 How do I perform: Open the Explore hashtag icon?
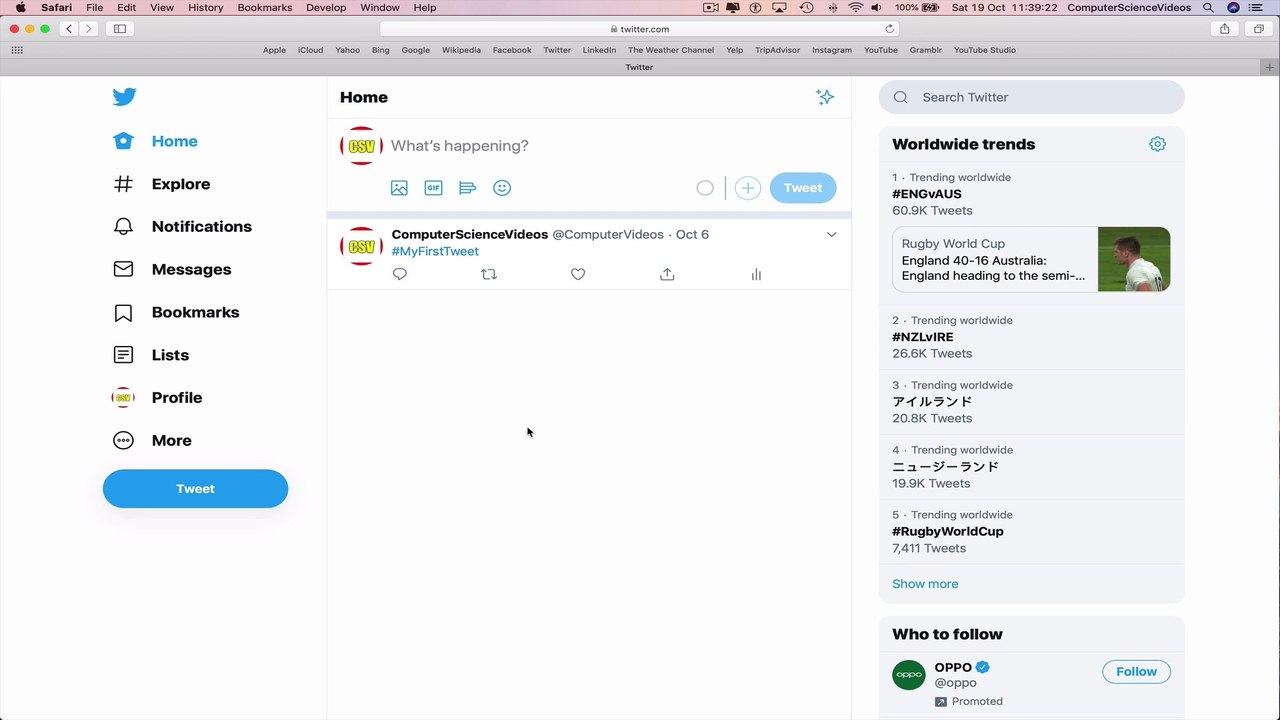123,184
